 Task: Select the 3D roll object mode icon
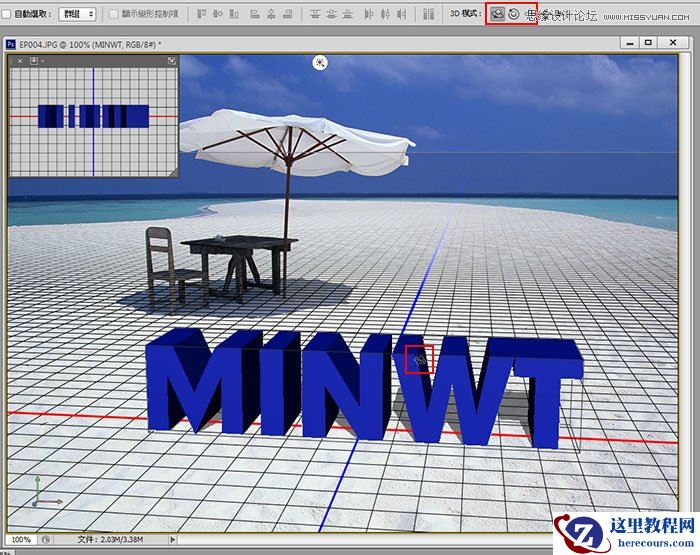pos(514,14)
